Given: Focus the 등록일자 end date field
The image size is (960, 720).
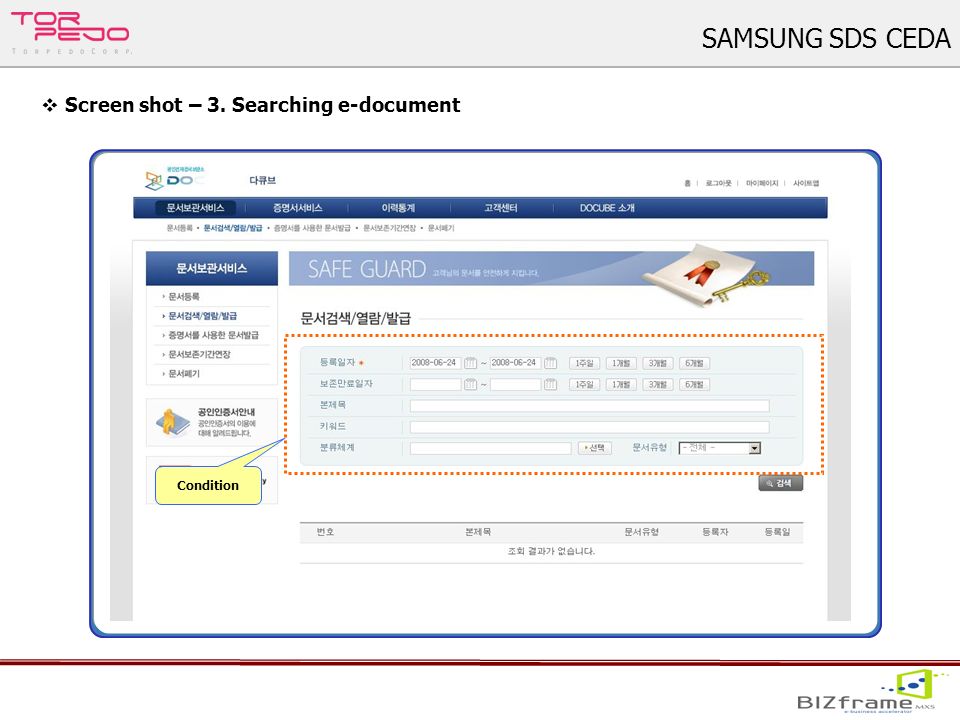Looking at the screenshot, I should coord(516,363).
